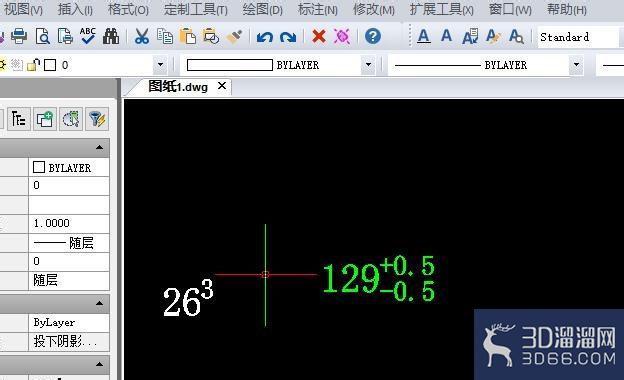Paste from clipboard icon

tap(187, 37)
